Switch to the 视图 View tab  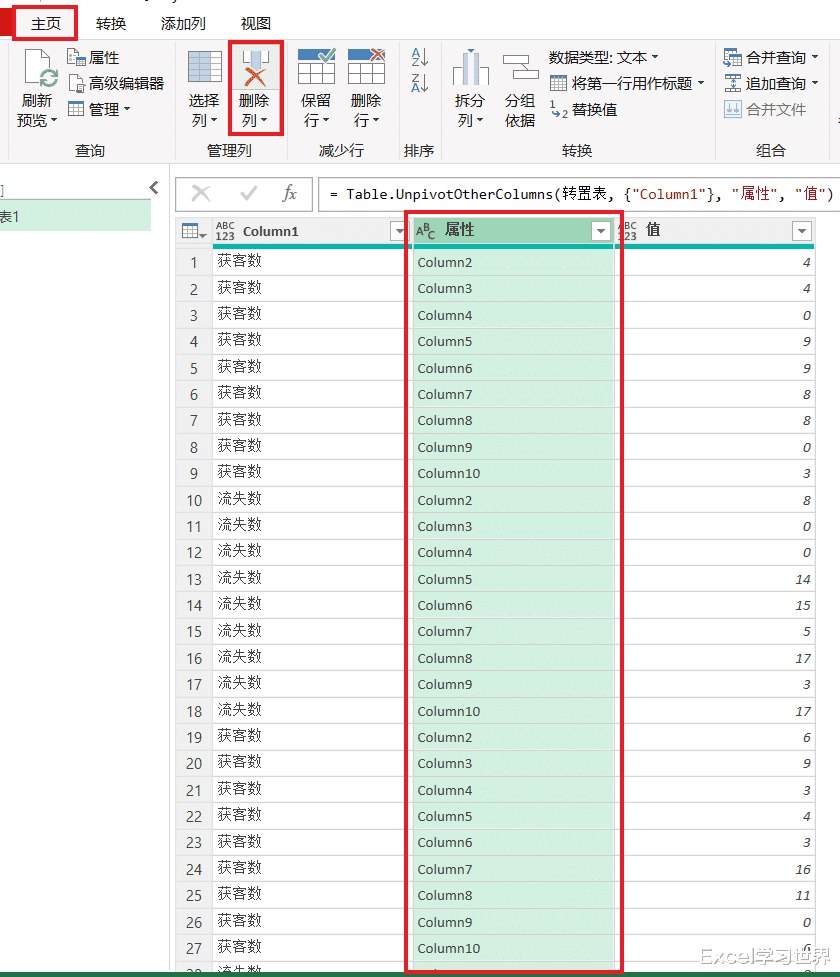pos(256,24)
